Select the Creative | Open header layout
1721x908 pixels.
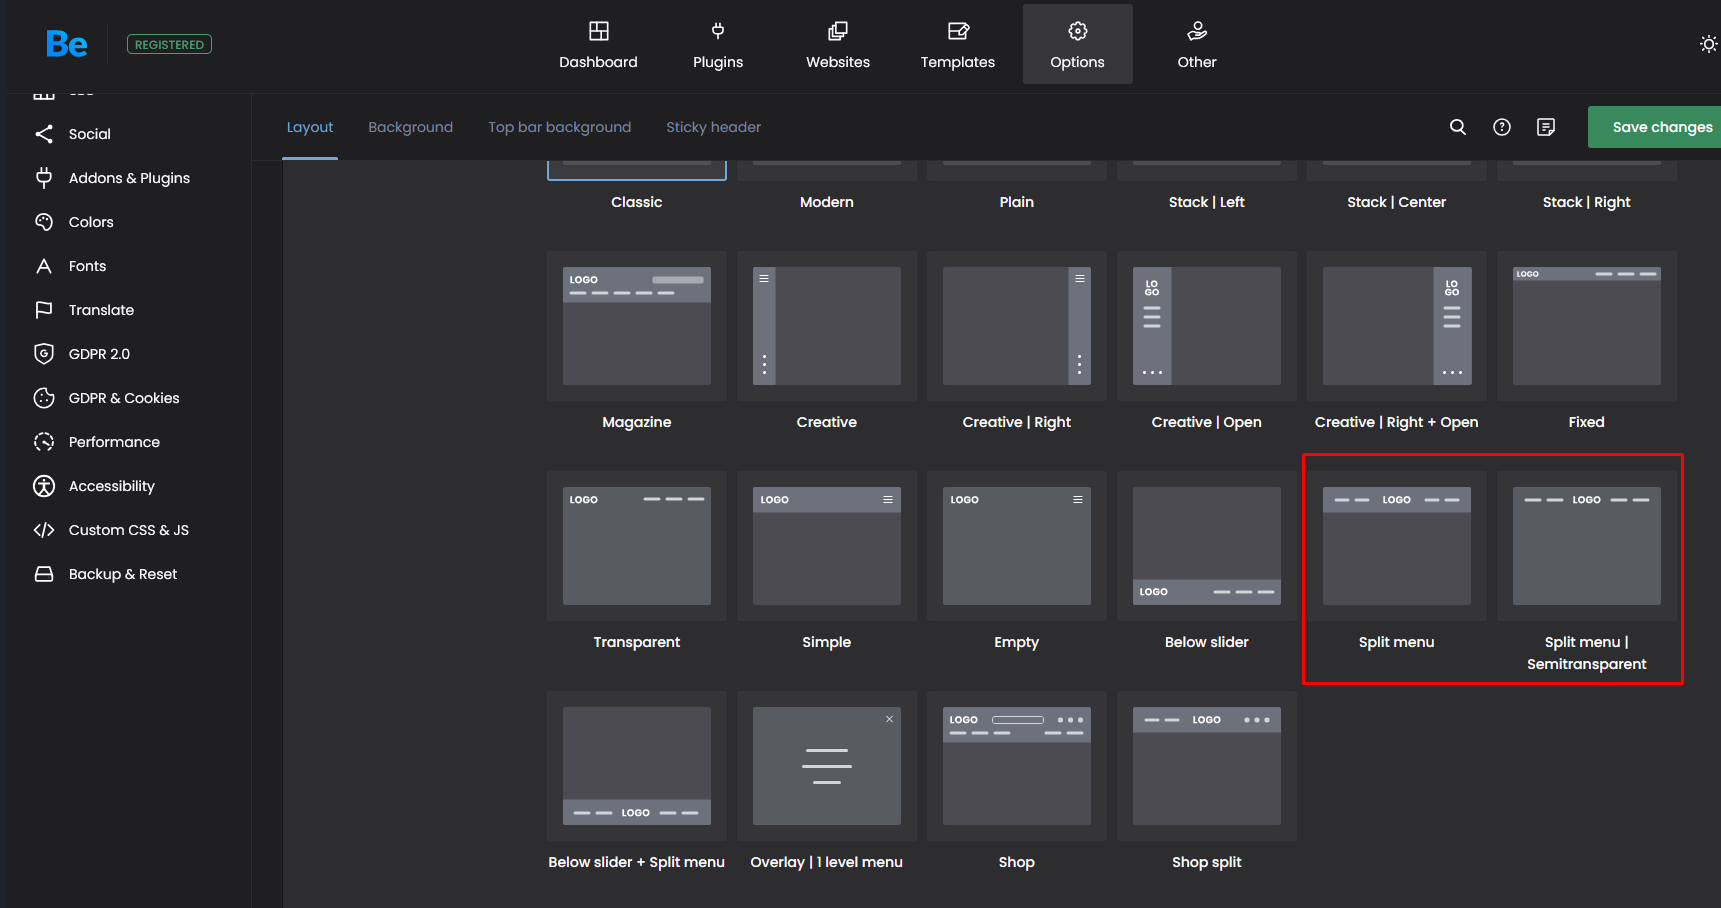(1207, 326)
